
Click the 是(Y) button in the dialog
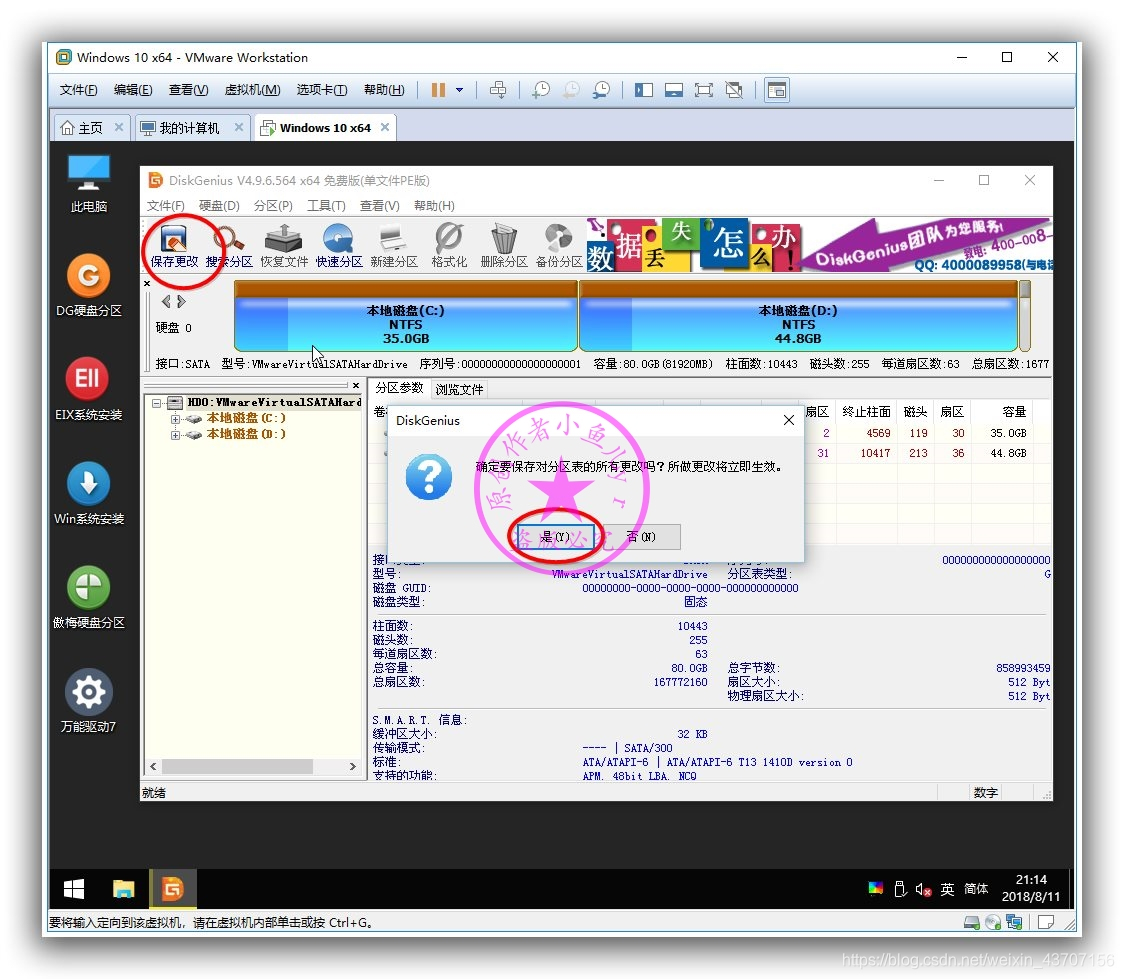555,537
